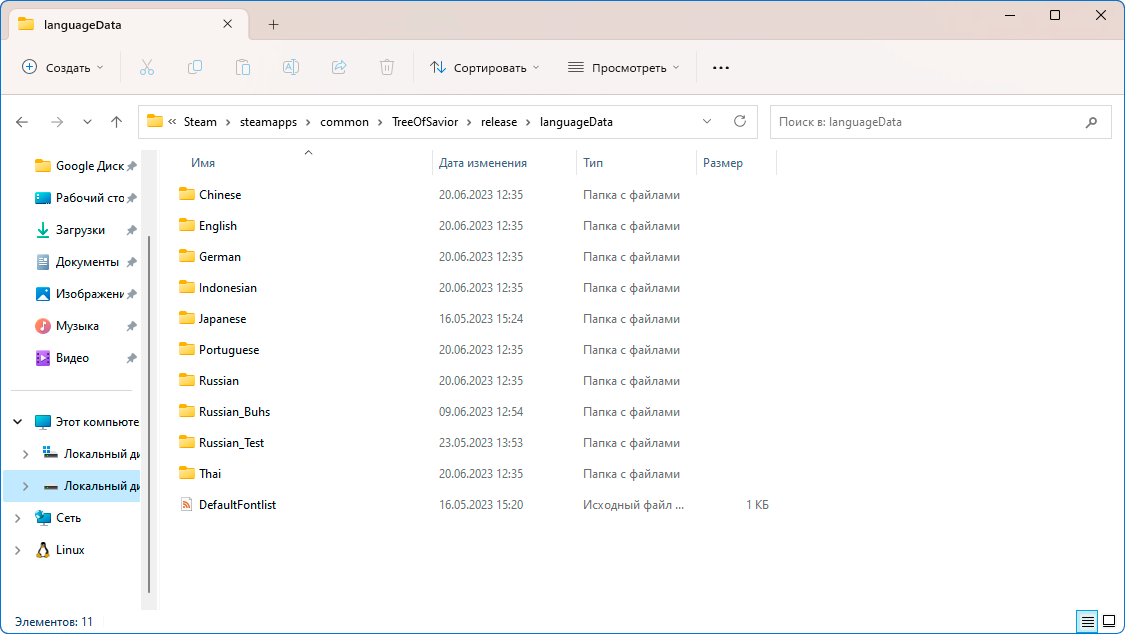Go up one folder level
This screenshot has width=1125, height=634.
116,122
